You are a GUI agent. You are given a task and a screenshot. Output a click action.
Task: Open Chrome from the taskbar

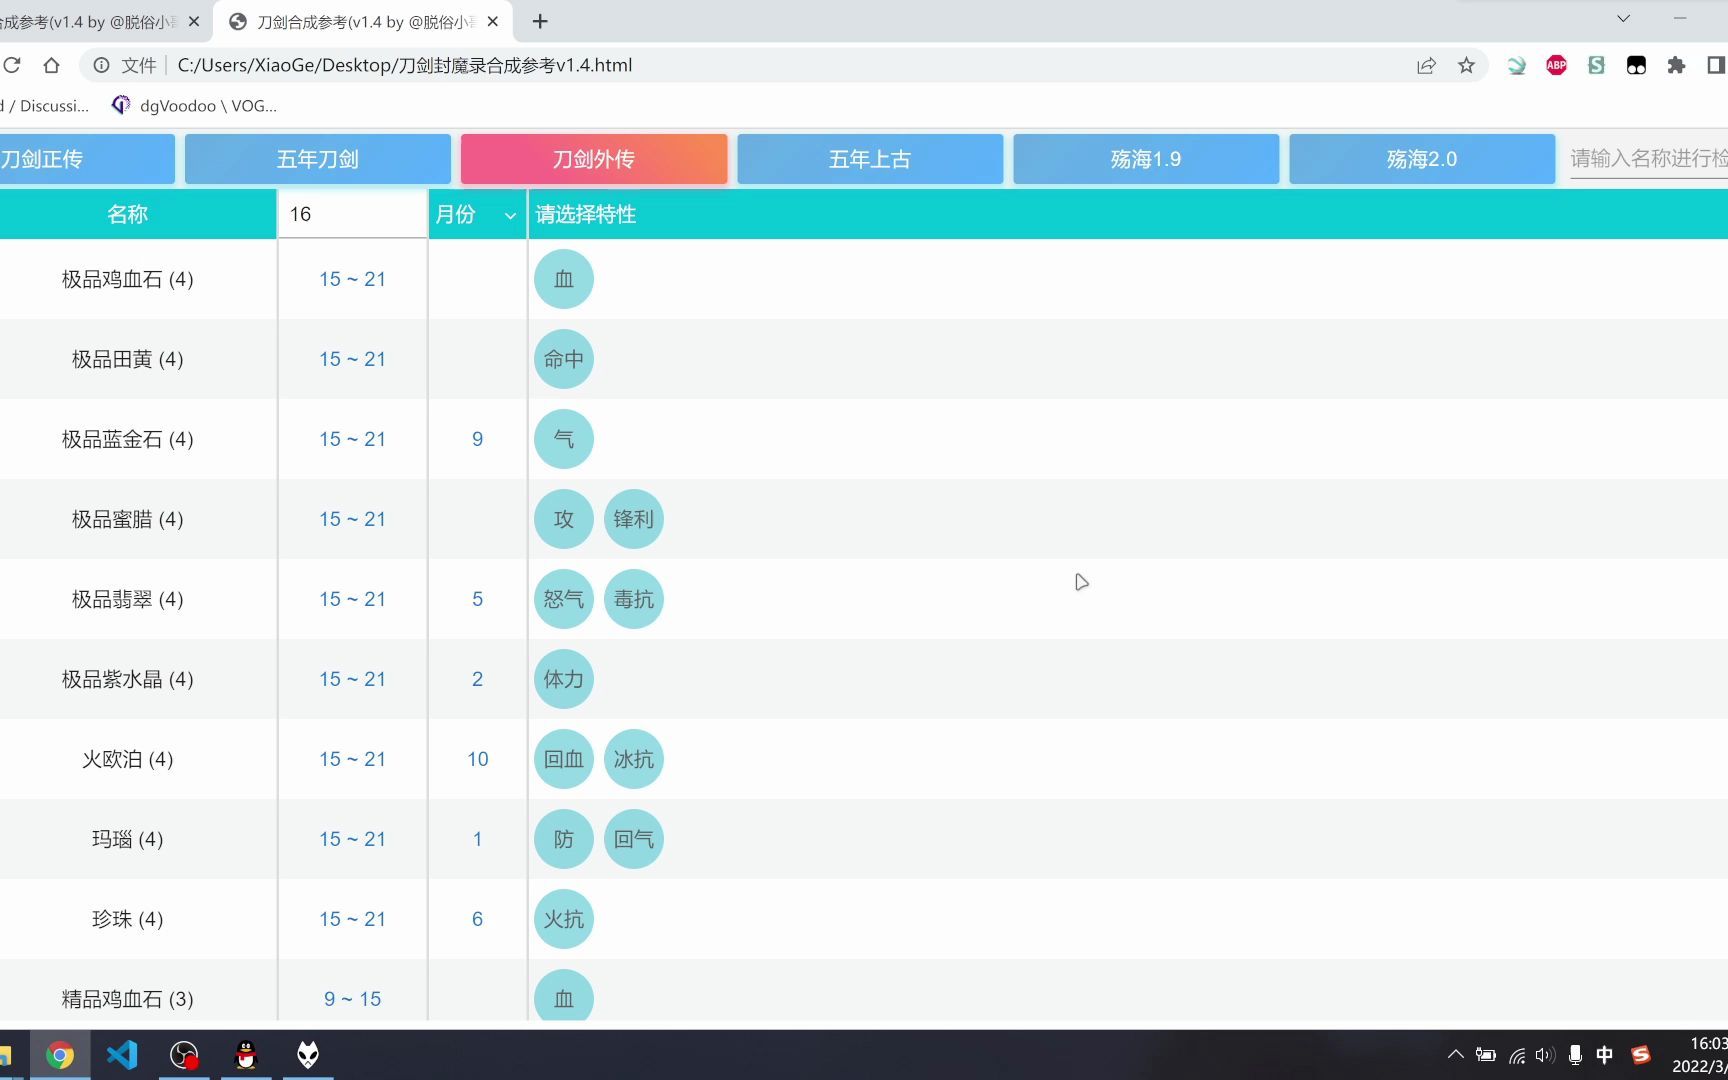click(60, 1055)
